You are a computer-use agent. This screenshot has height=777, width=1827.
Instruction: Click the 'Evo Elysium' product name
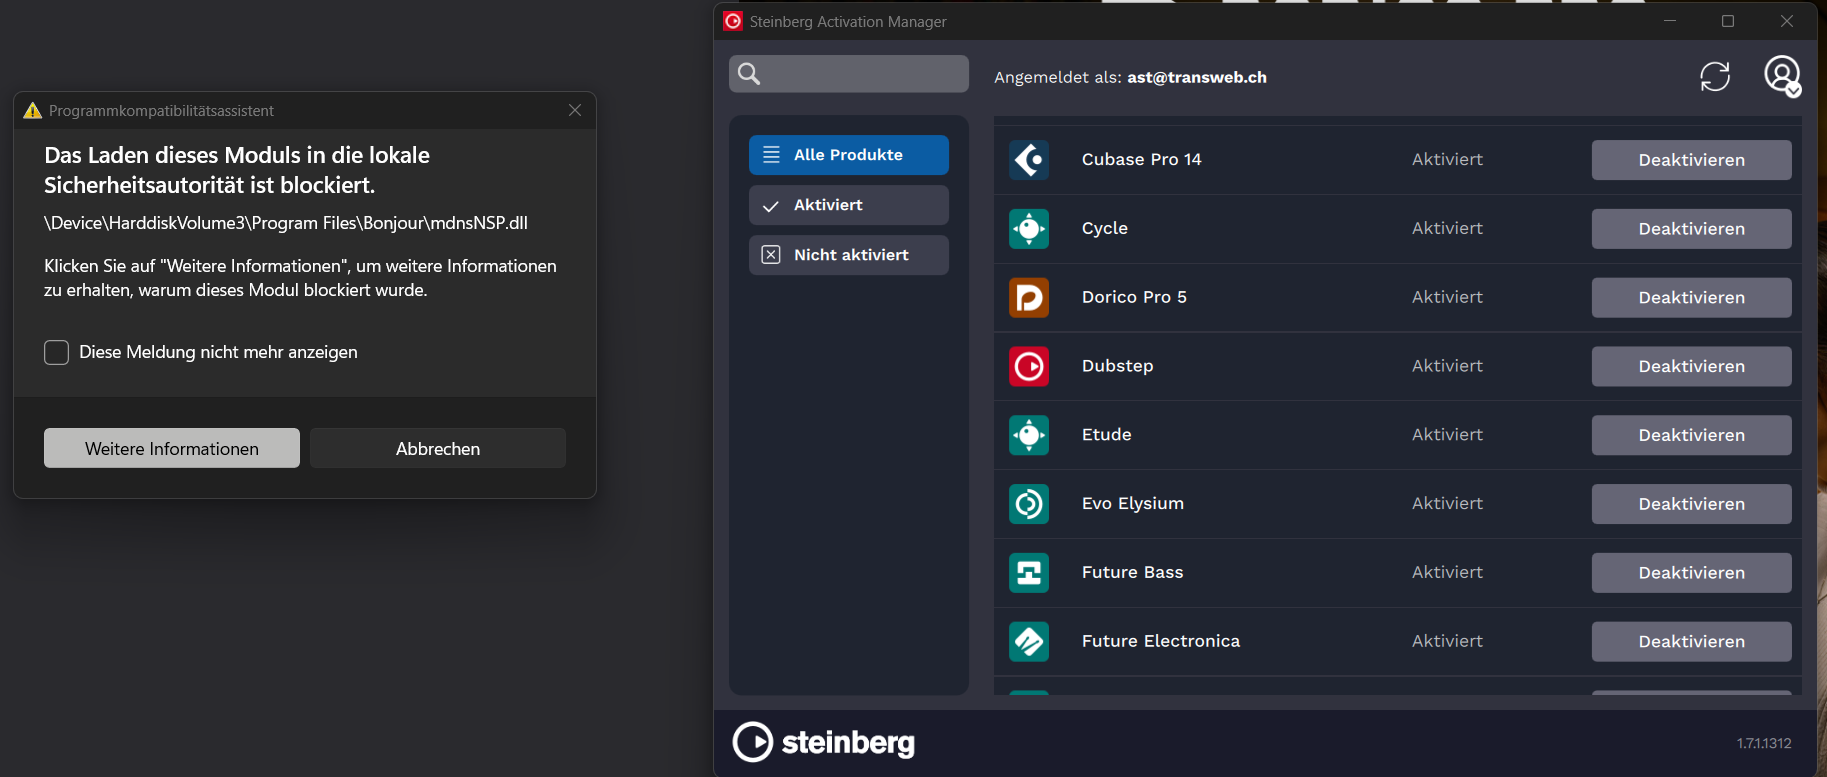[1133, 503]
